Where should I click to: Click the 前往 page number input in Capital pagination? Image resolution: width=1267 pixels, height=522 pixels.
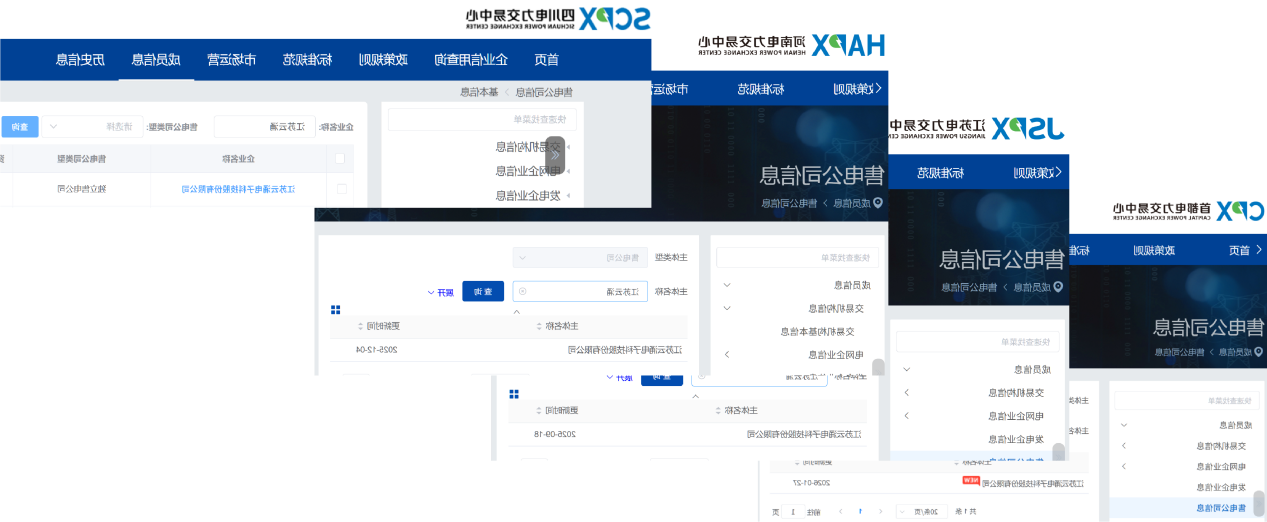point(795,511)
